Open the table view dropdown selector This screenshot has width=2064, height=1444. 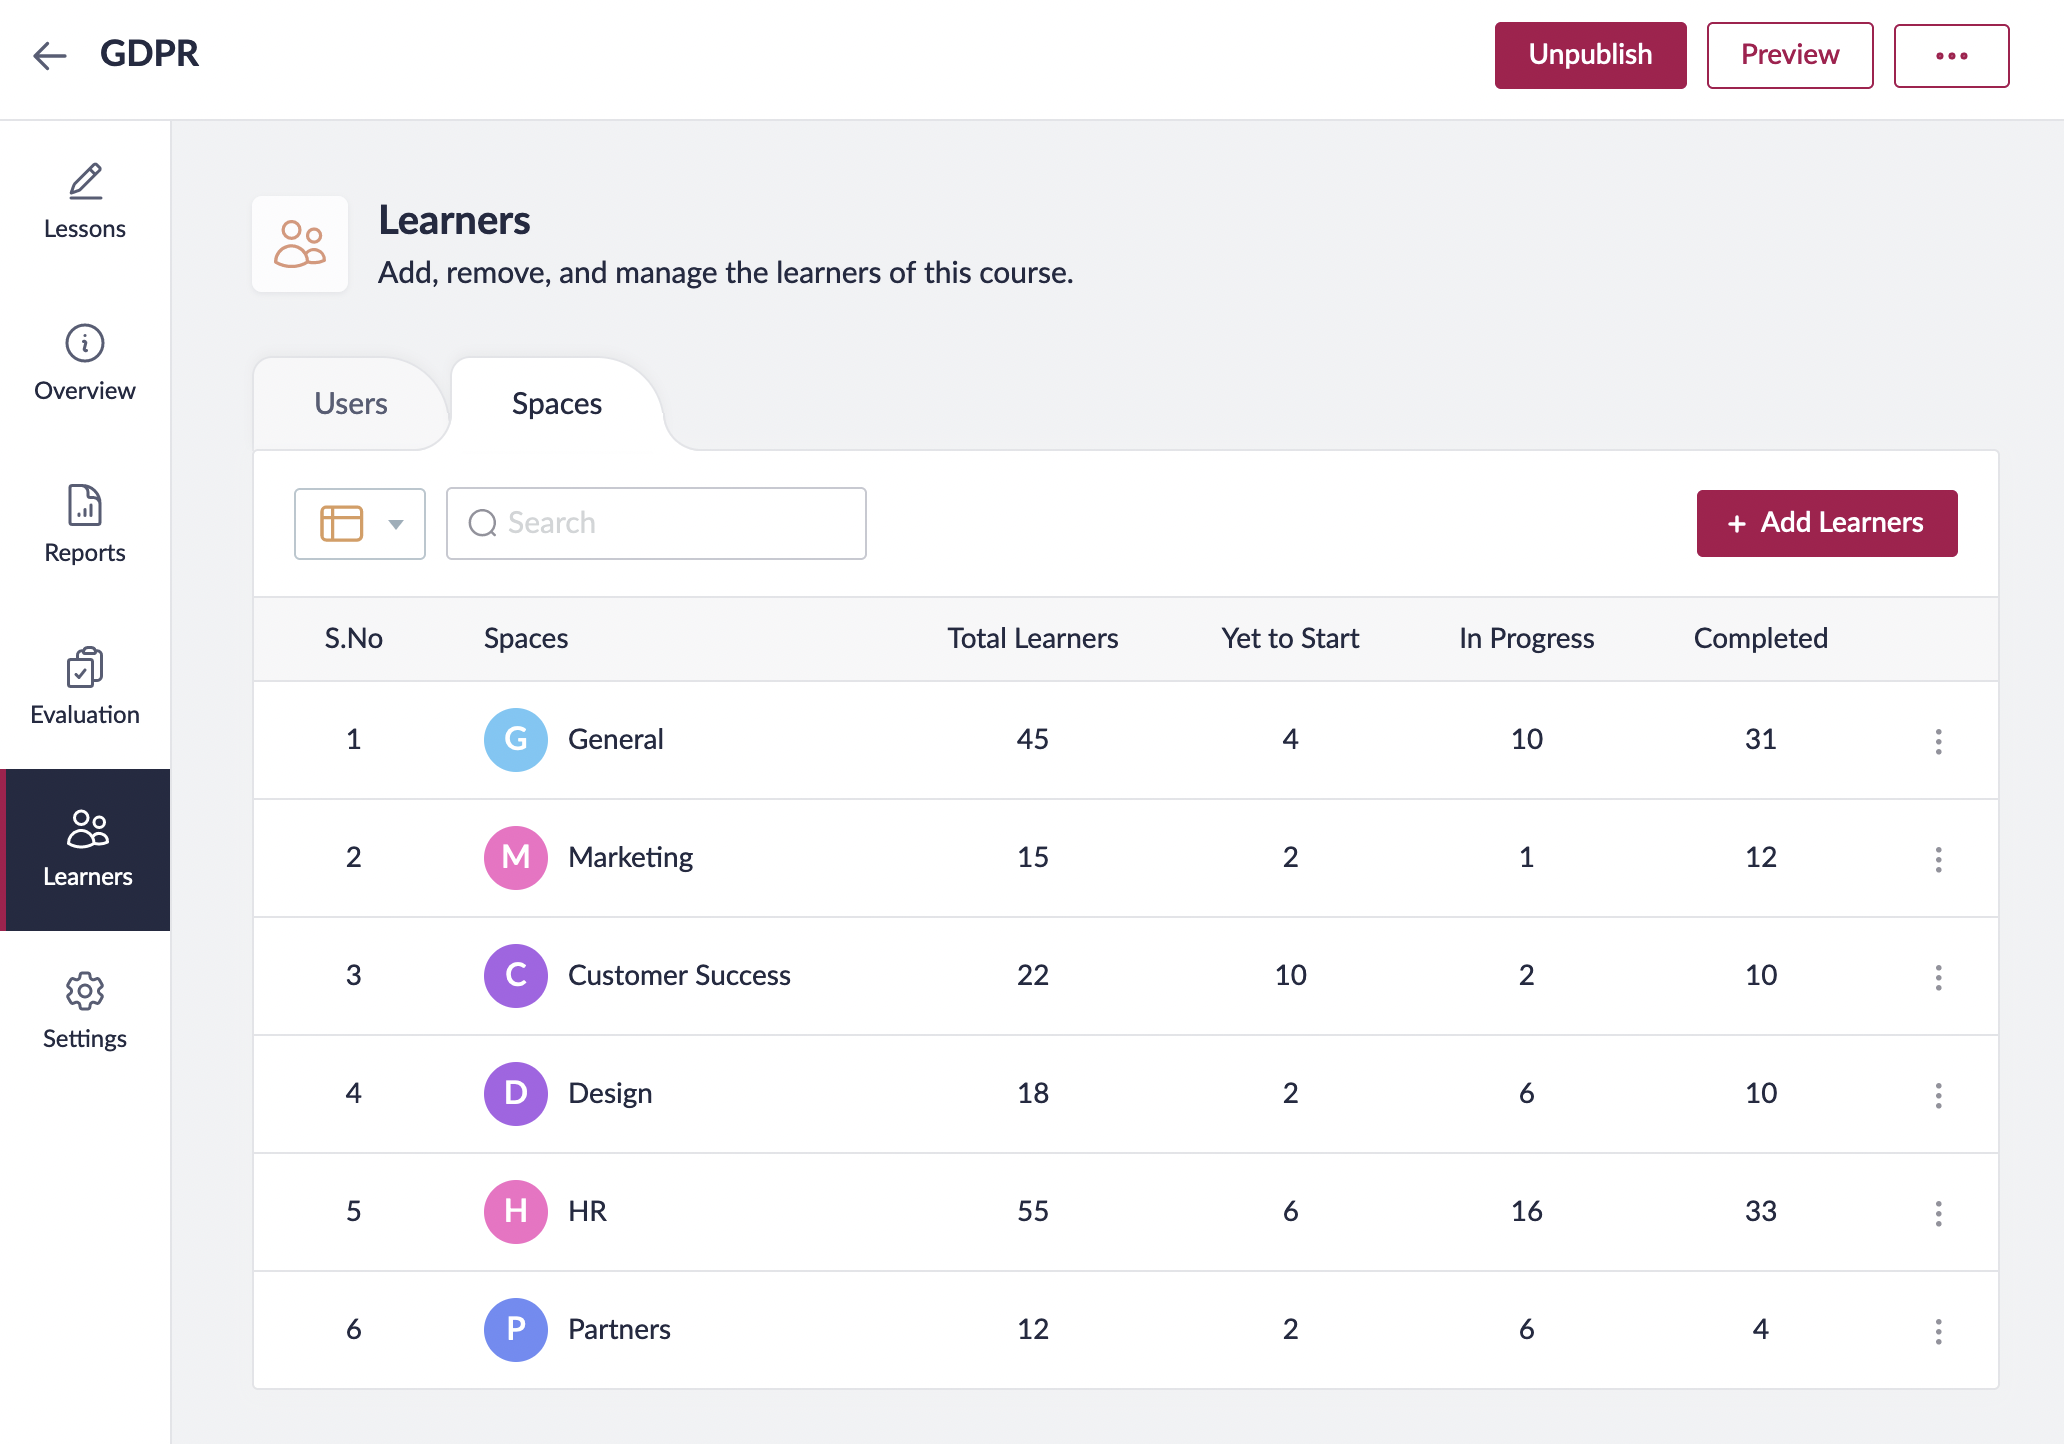pos(360,524)
